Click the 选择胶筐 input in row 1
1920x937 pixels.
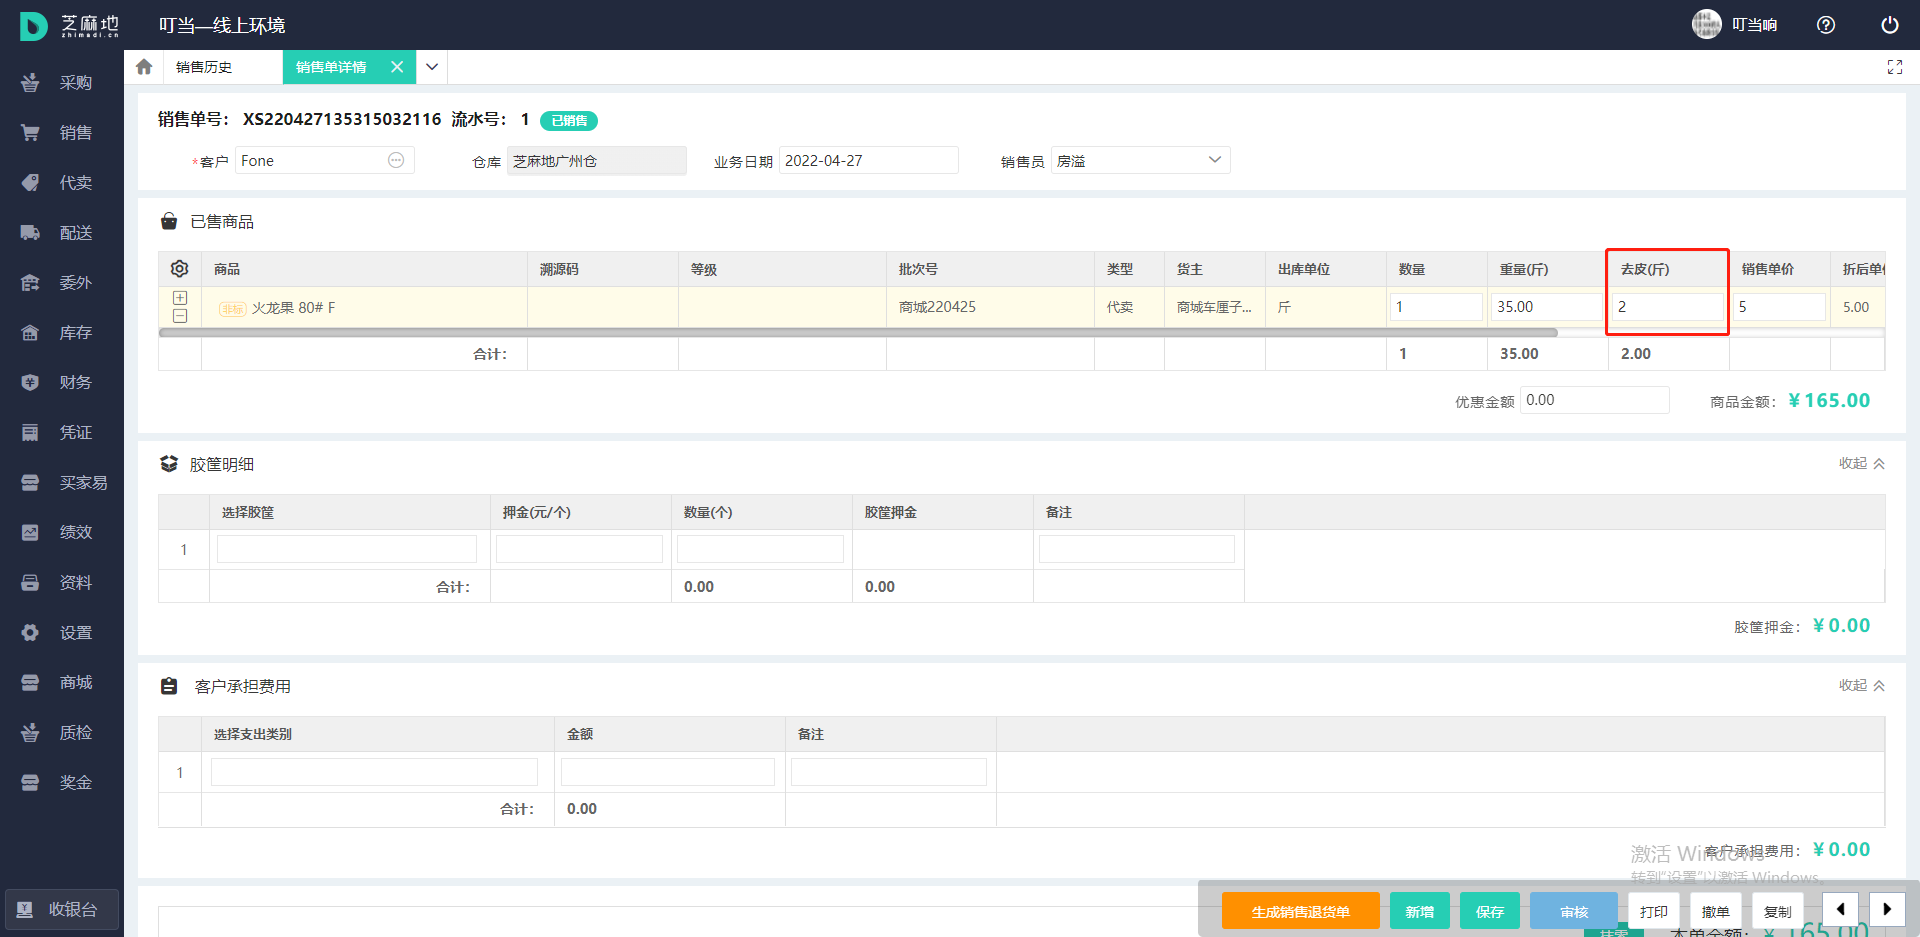coord(347,549)
